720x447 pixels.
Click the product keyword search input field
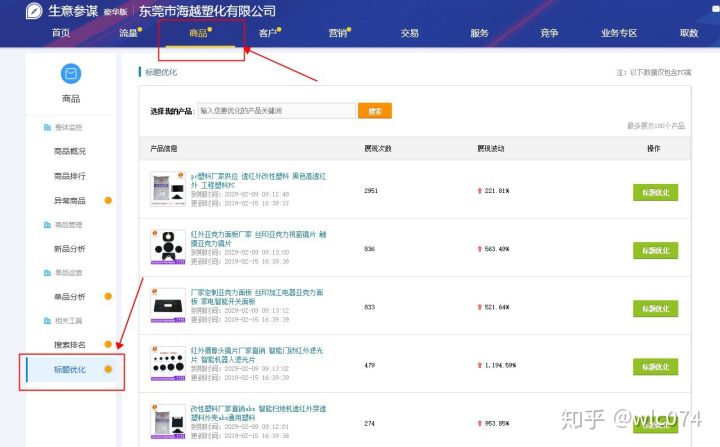pyautogui.click(x=276, y=111)
